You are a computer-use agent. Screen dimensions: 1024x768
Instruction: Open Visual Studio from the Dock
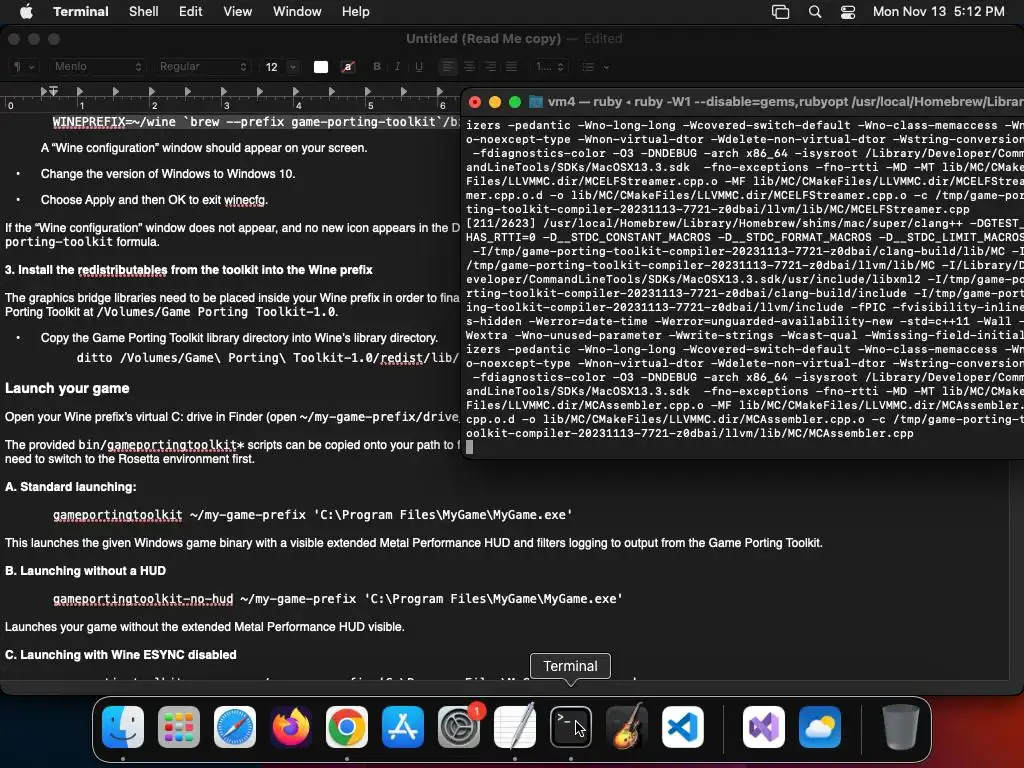click(x=763, y=727)
